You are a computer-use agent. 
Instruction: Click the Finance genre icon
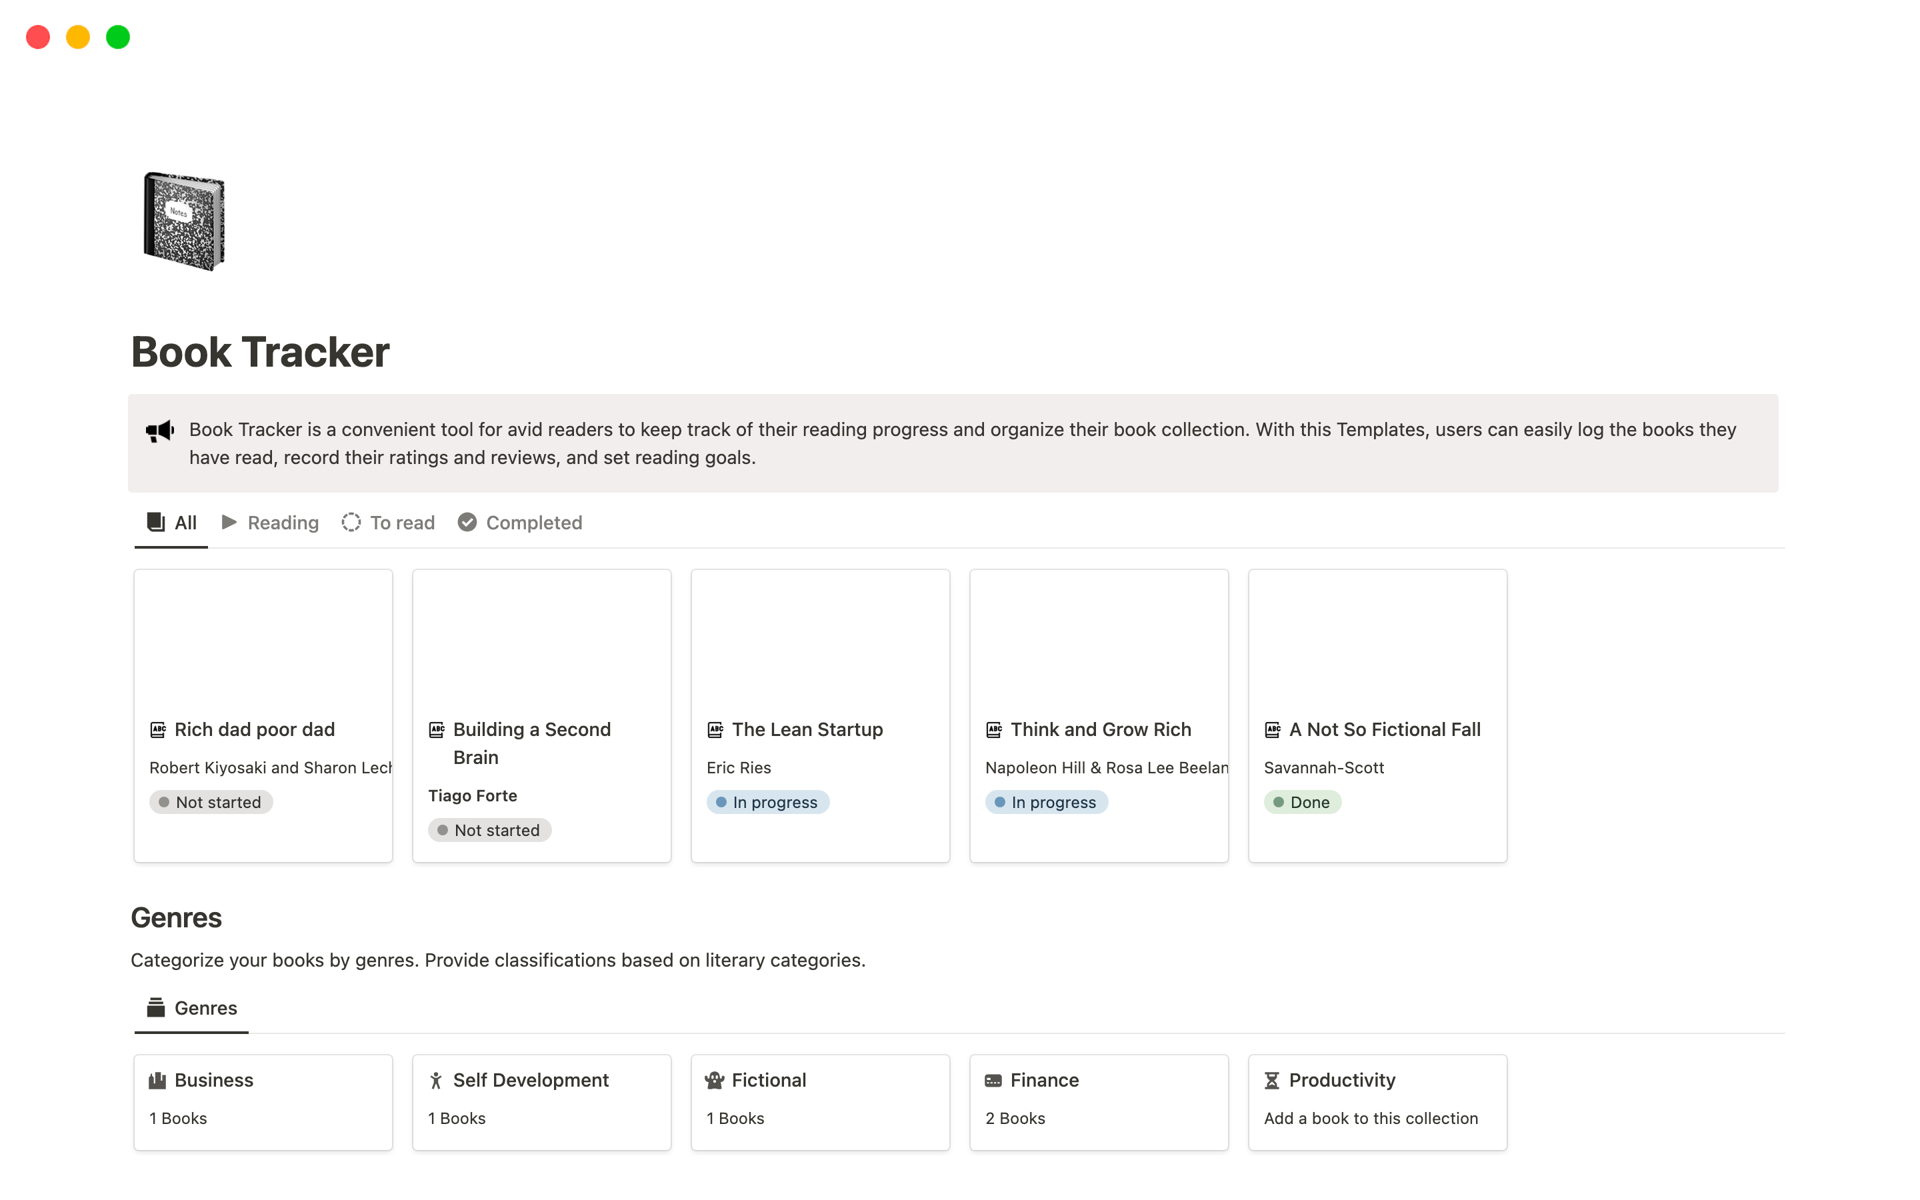click(x=994, y=1080)
